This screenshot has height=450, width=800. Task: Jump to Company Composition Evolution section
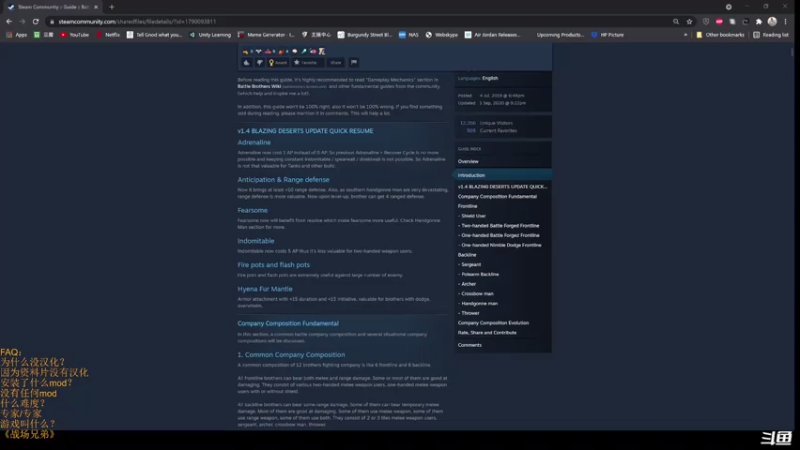[x=493, y=323]
